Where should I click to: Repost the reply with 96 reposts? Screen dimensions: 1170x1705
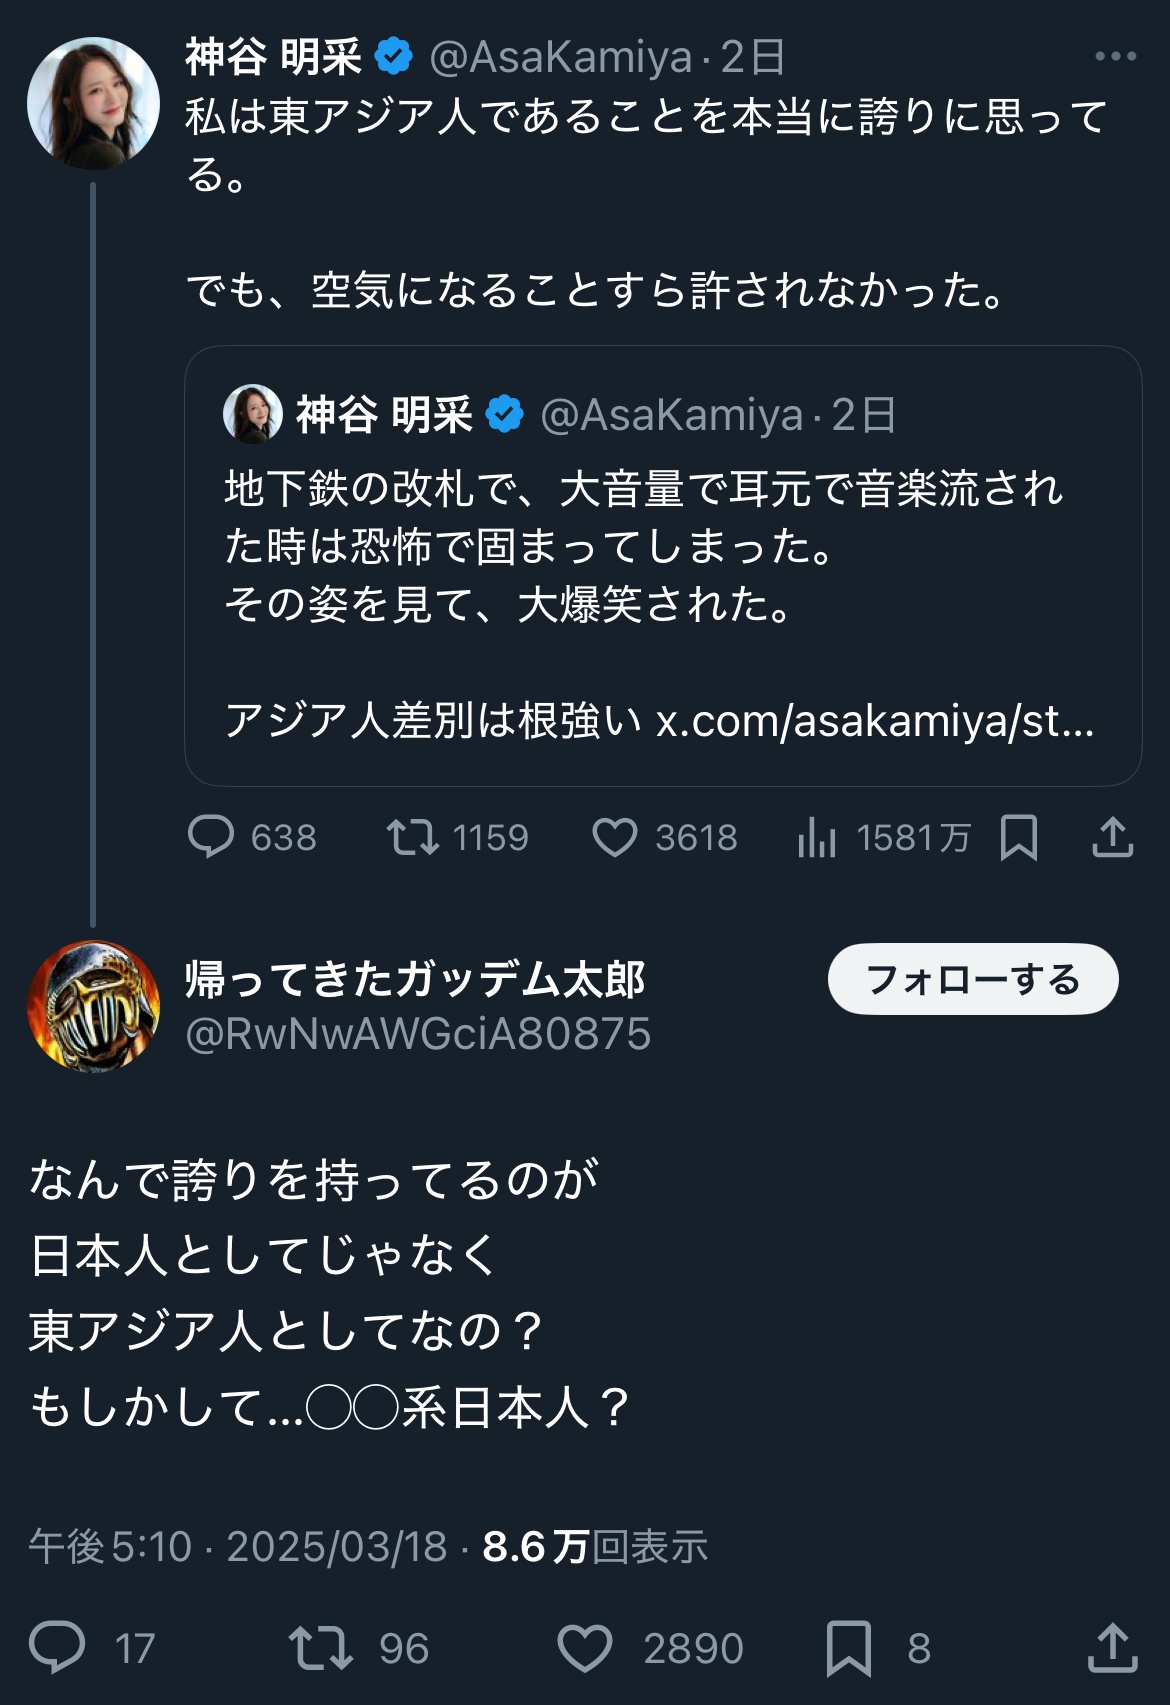(x=321, y=1647)
